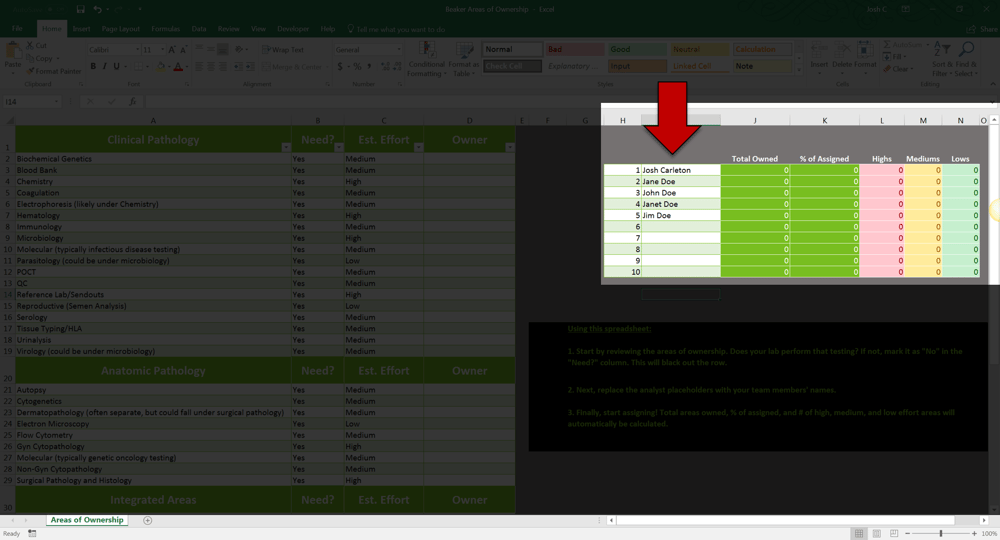Increase font size with the larger A icon
The image size is (1000, 540).
click(172, 50)
